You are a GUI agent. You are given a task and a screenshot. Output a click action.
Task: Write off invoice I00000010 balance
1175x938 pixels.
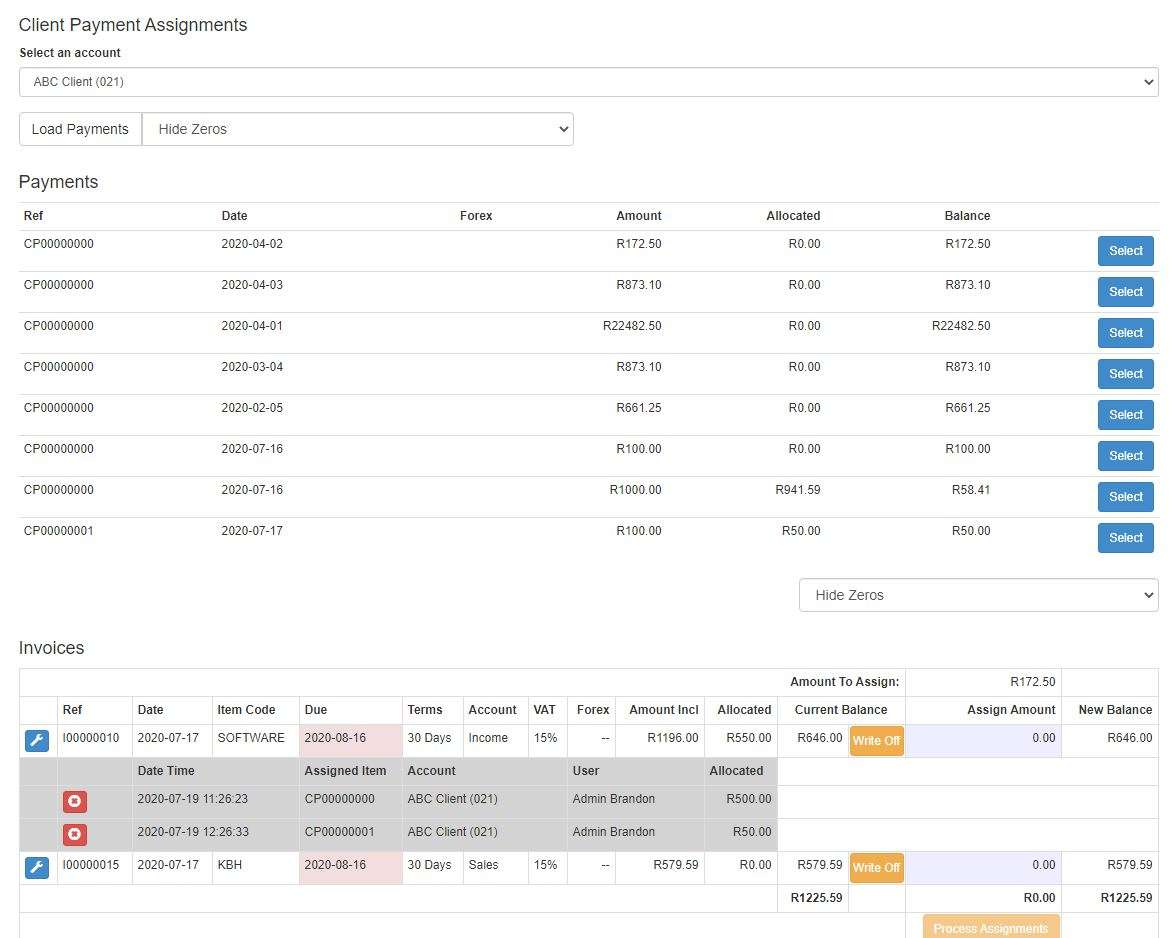click(876, 741)
